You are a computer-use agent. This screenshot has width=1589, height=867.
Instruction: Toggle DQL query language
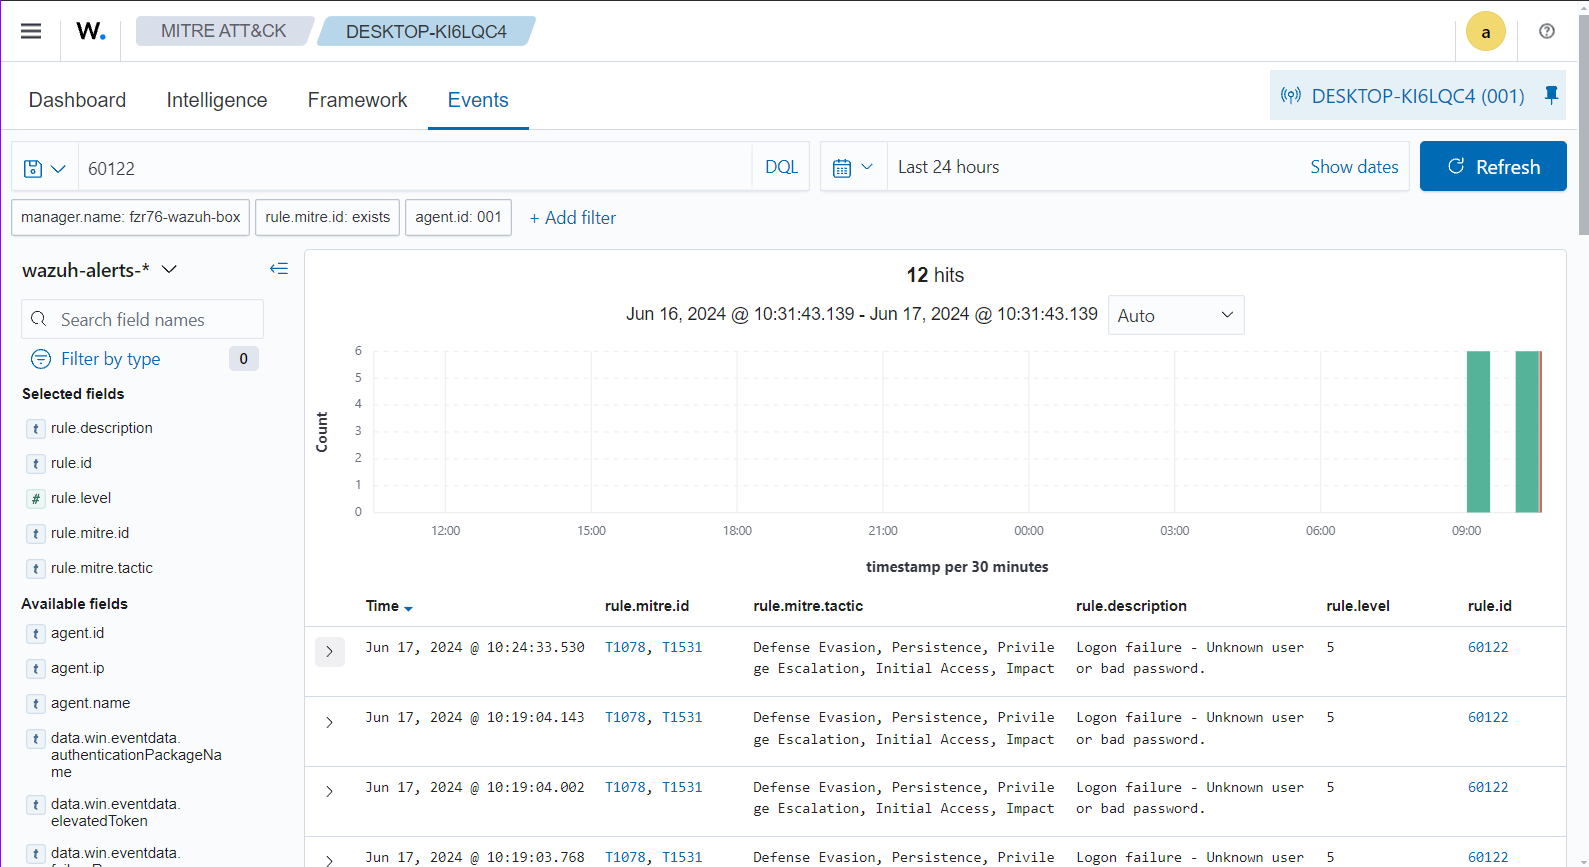pyautogui.click(x=781, y=167)
